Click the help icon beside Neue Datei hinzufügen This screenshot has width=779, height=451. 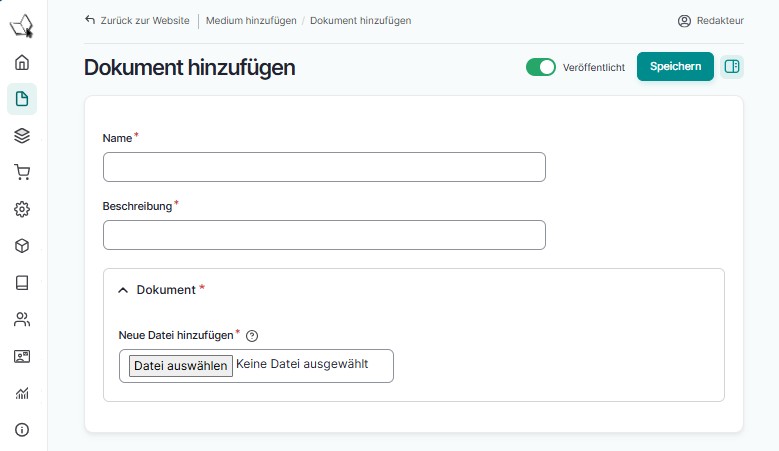pyautogui.click(x=252, y=336)
